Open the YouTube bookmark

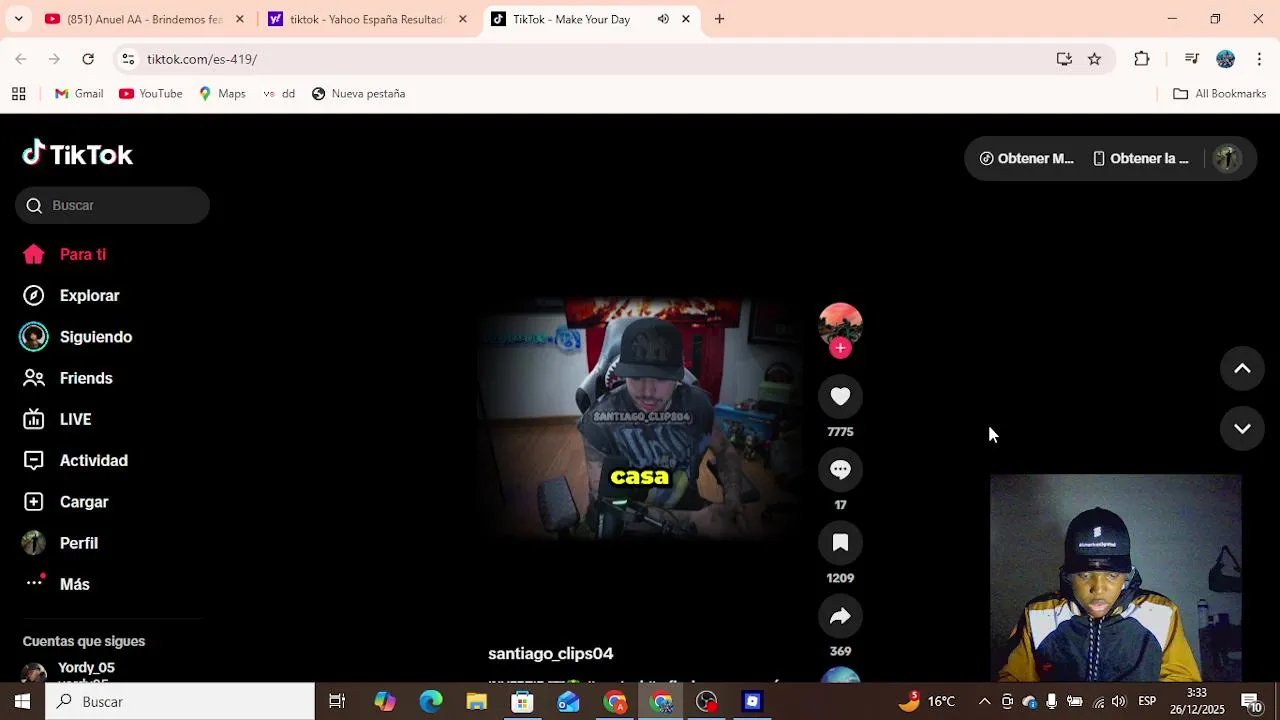pyautogui.click(x=150, y=94)
